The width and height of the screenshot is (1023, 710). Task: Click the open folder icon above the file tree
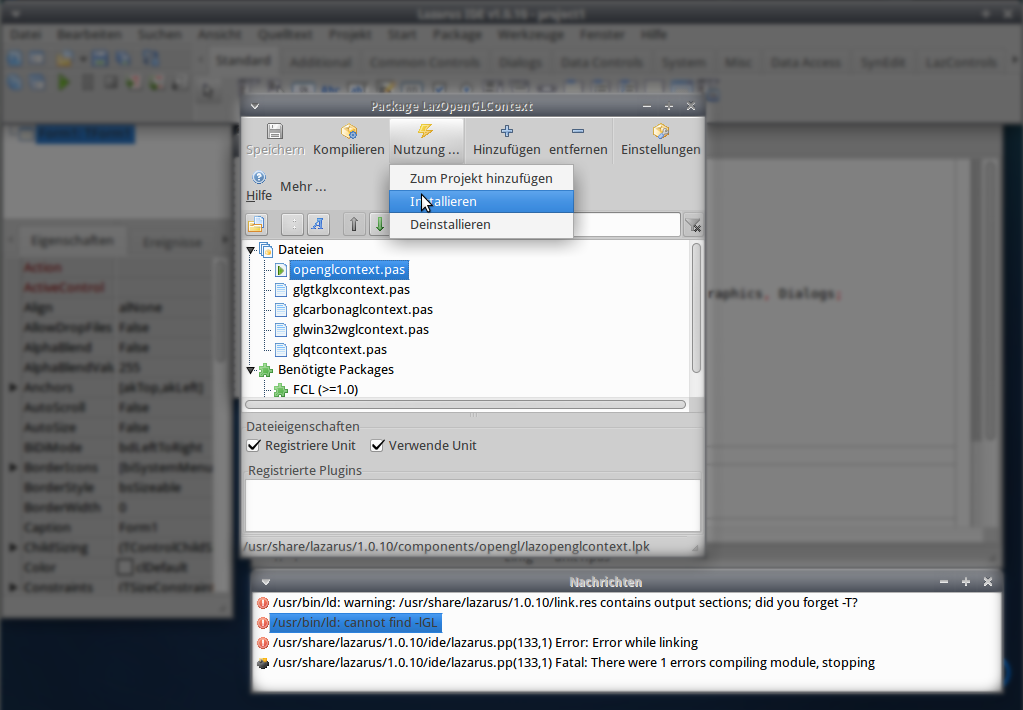click(x=256, y=224)
